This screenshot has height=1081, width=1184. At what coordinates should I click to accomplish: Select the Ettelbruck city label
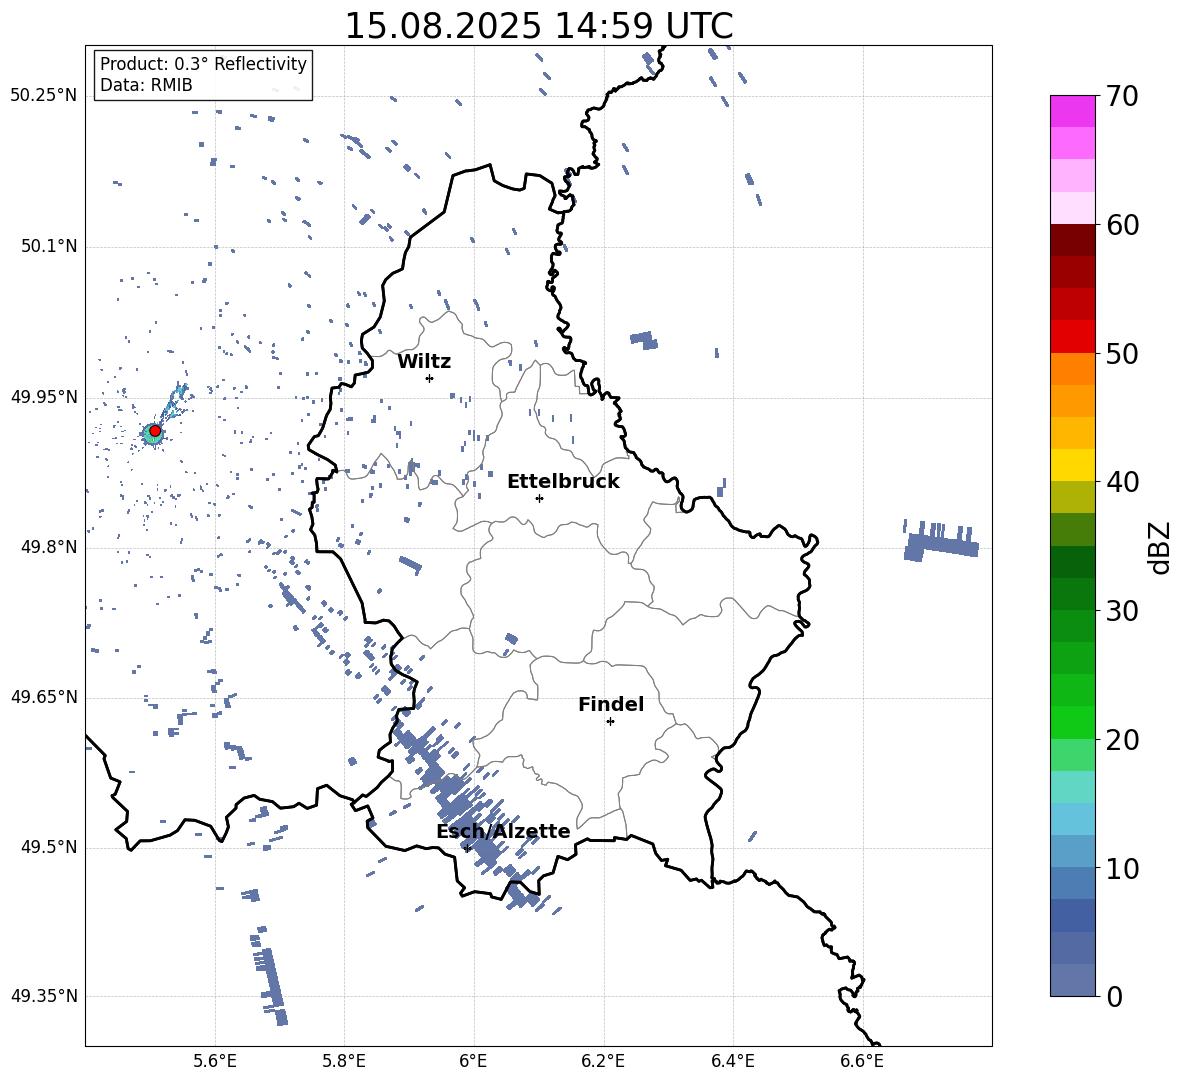point(563,482)
